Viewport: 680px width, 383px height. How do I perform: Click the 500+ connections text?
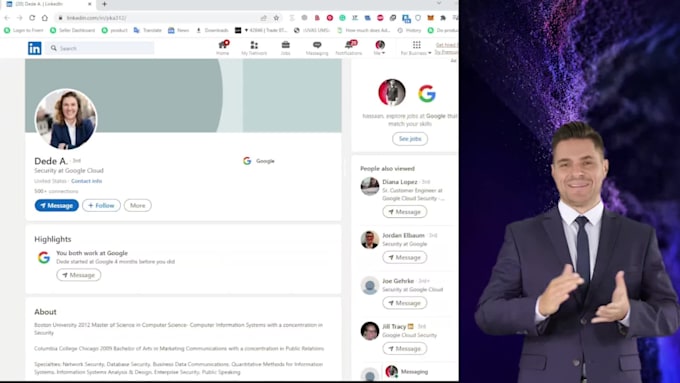tap(56, 191)
